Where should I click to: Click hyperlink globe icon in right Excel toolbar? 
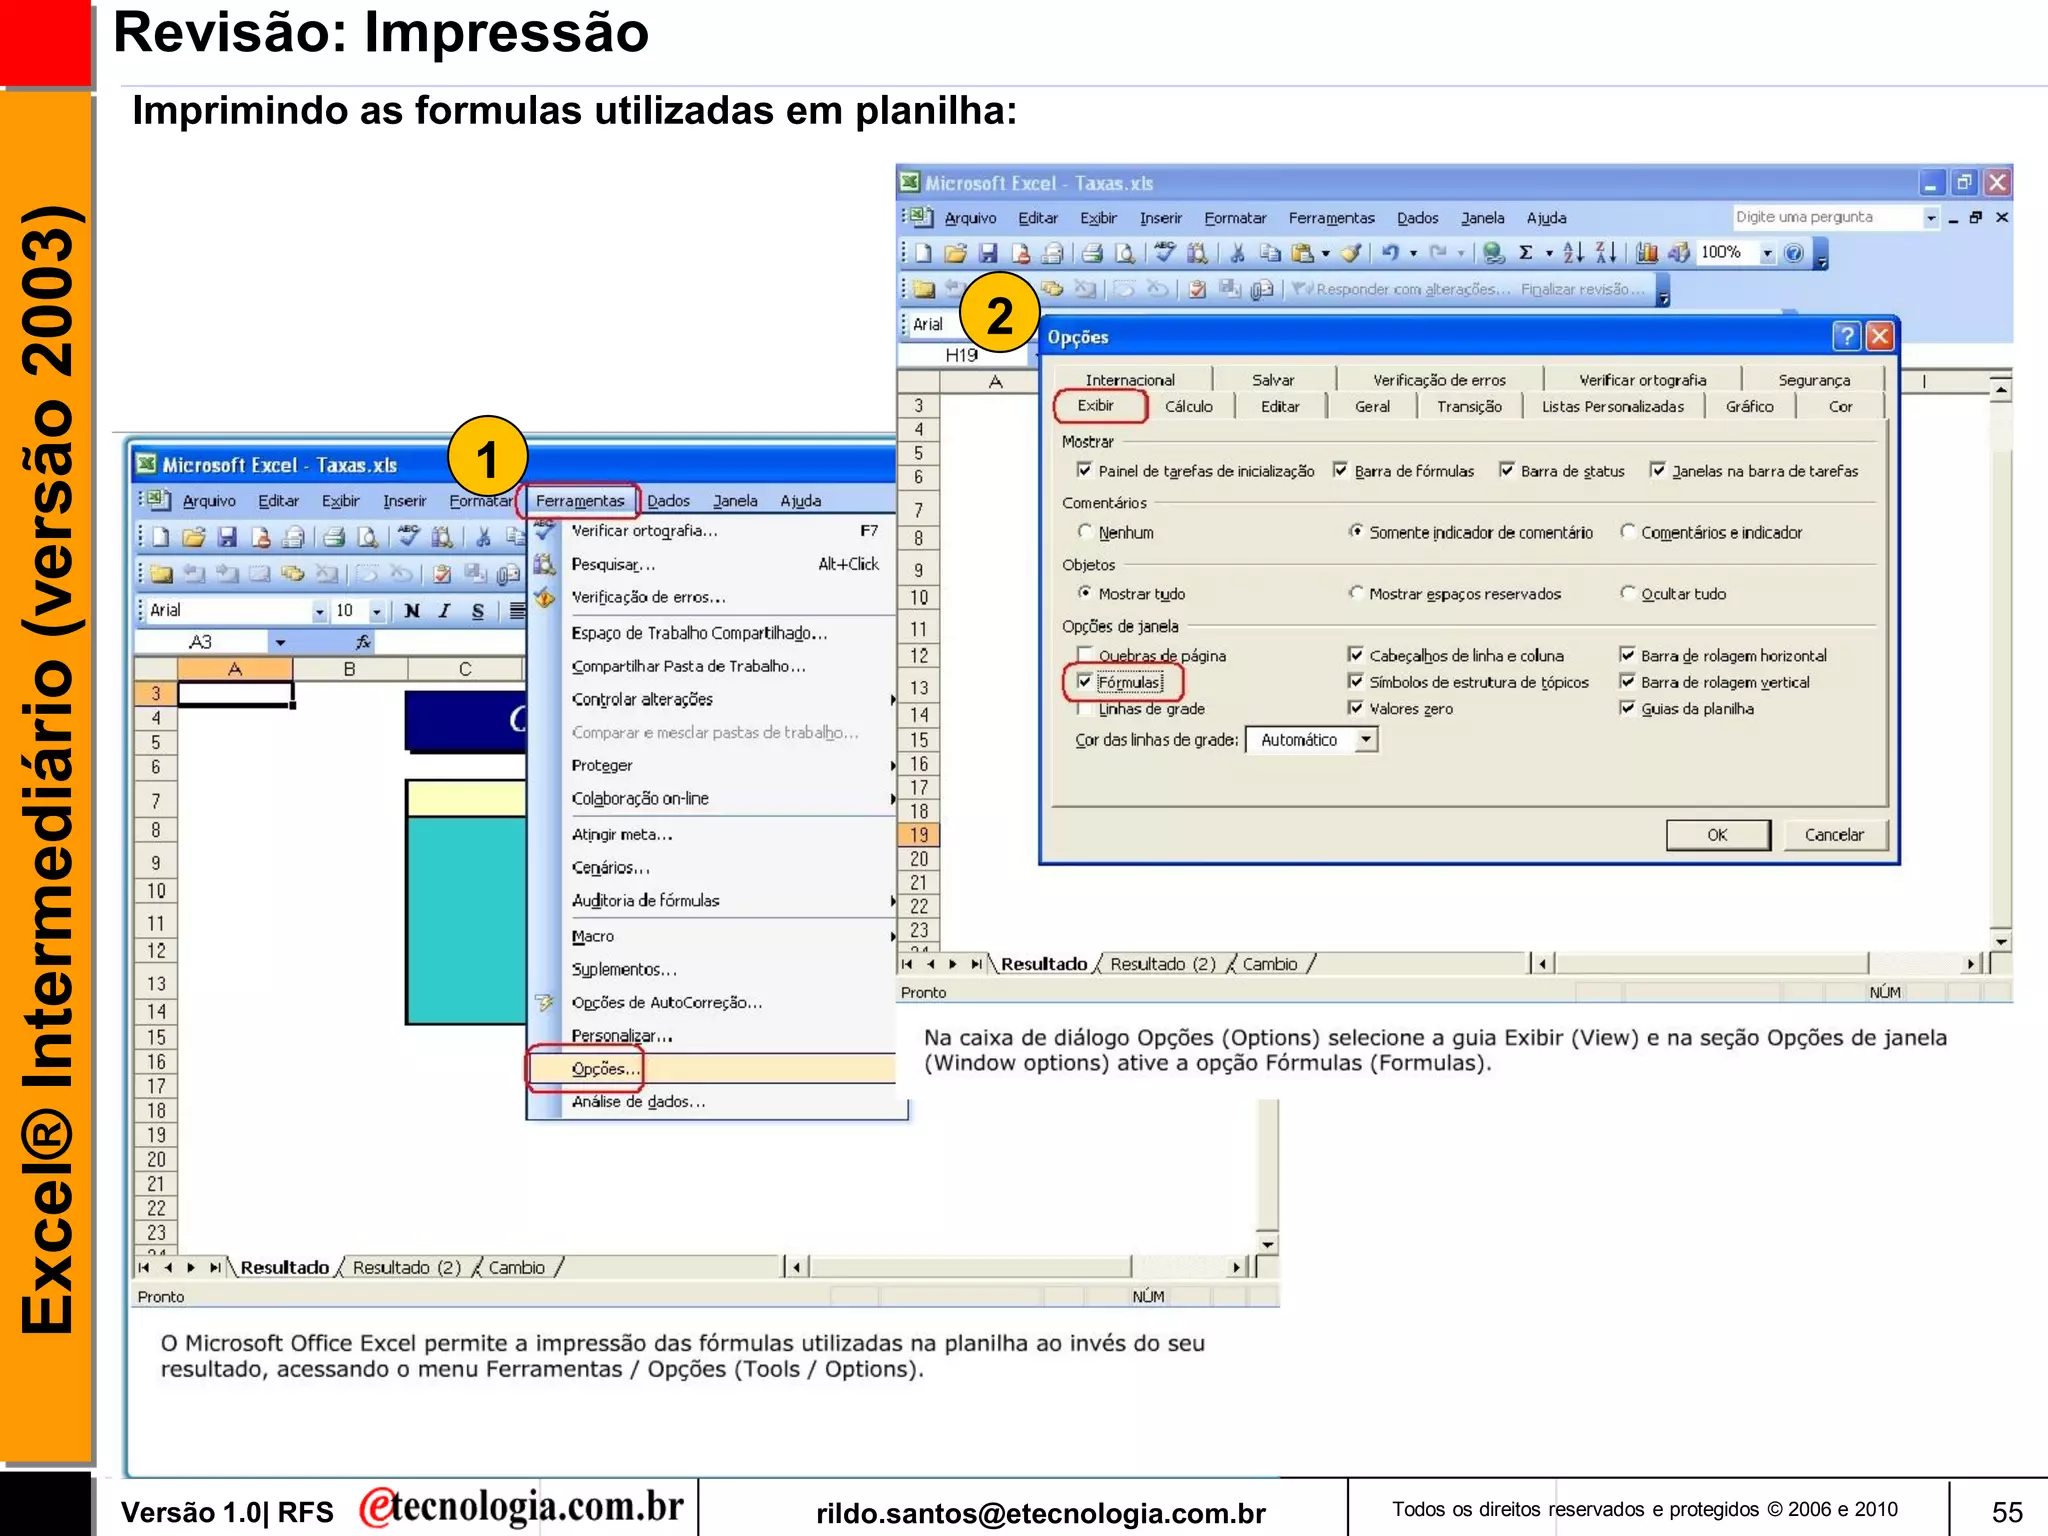(1493, 253)
